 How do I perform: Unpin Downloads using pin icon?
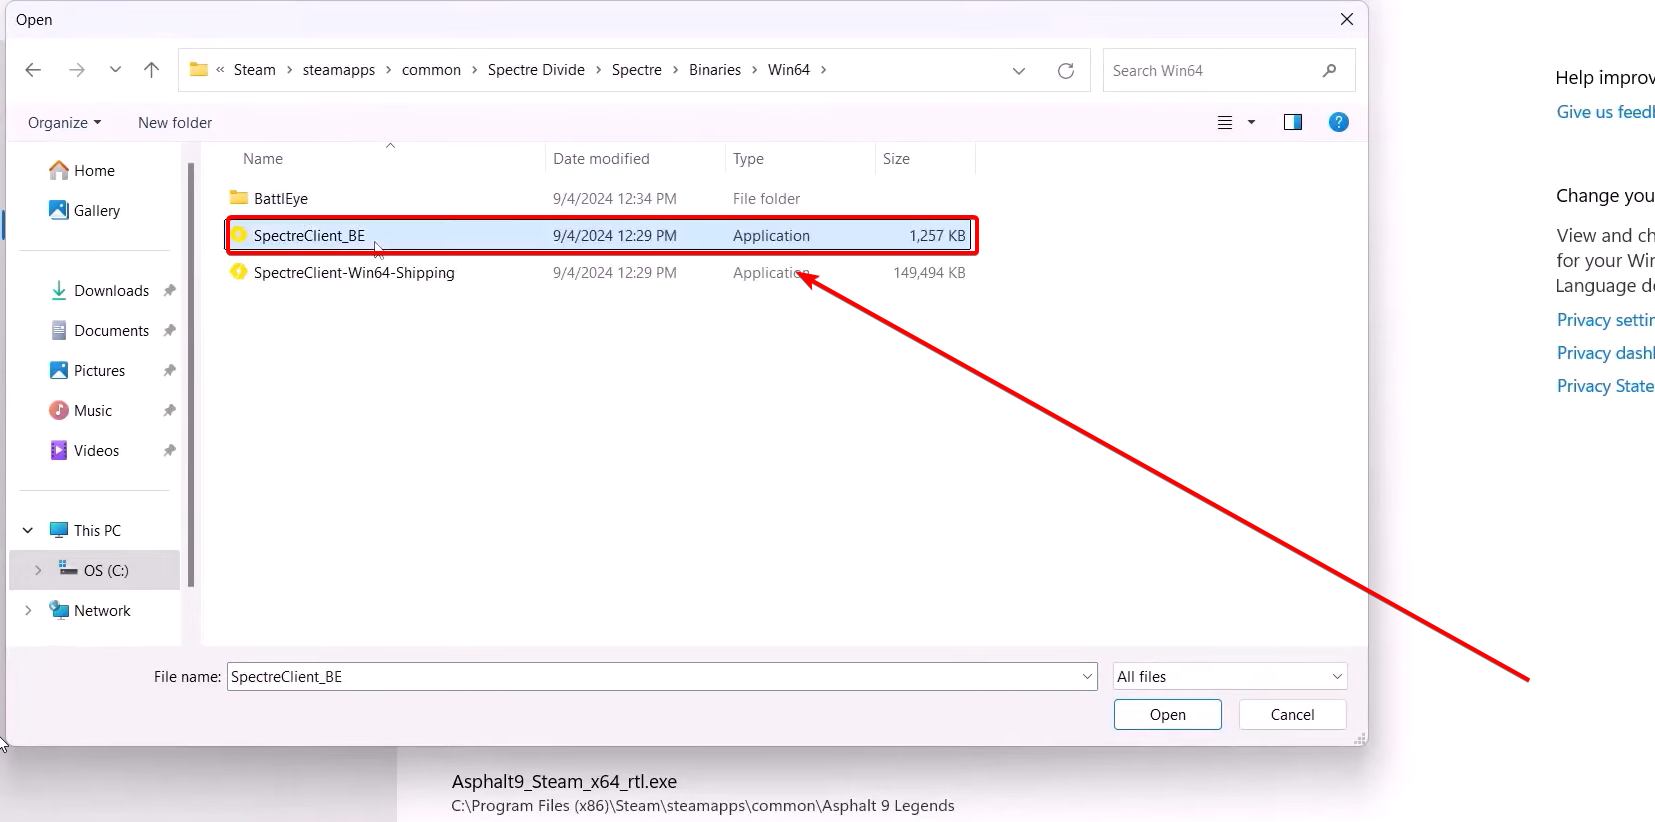click(x=169, y=291)
